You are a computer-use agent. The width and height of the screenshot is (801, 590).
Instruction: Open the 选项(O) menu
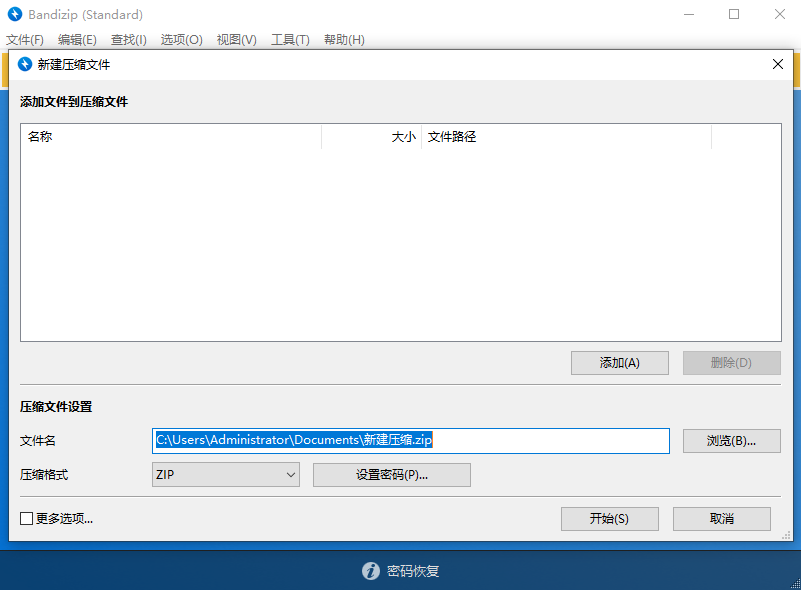click(x=181, y=39)
